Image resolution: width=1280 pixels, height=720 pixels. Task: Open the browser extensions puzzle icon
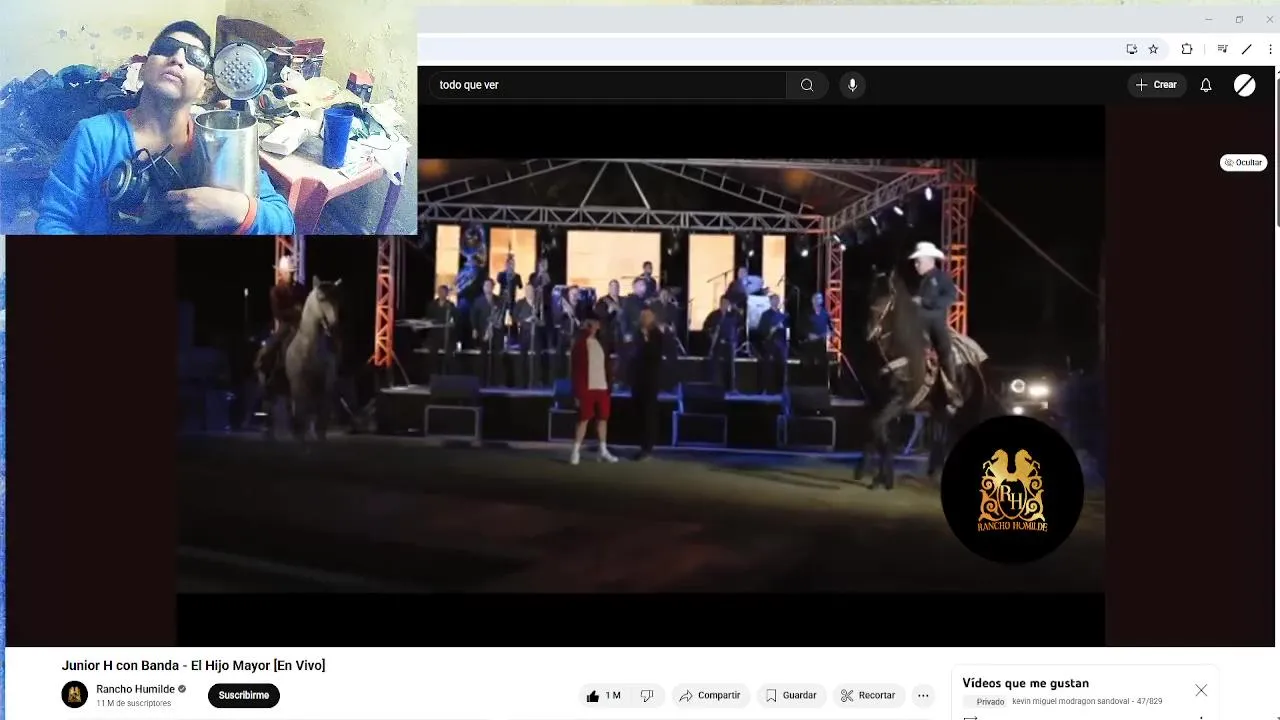[1187, 49]
